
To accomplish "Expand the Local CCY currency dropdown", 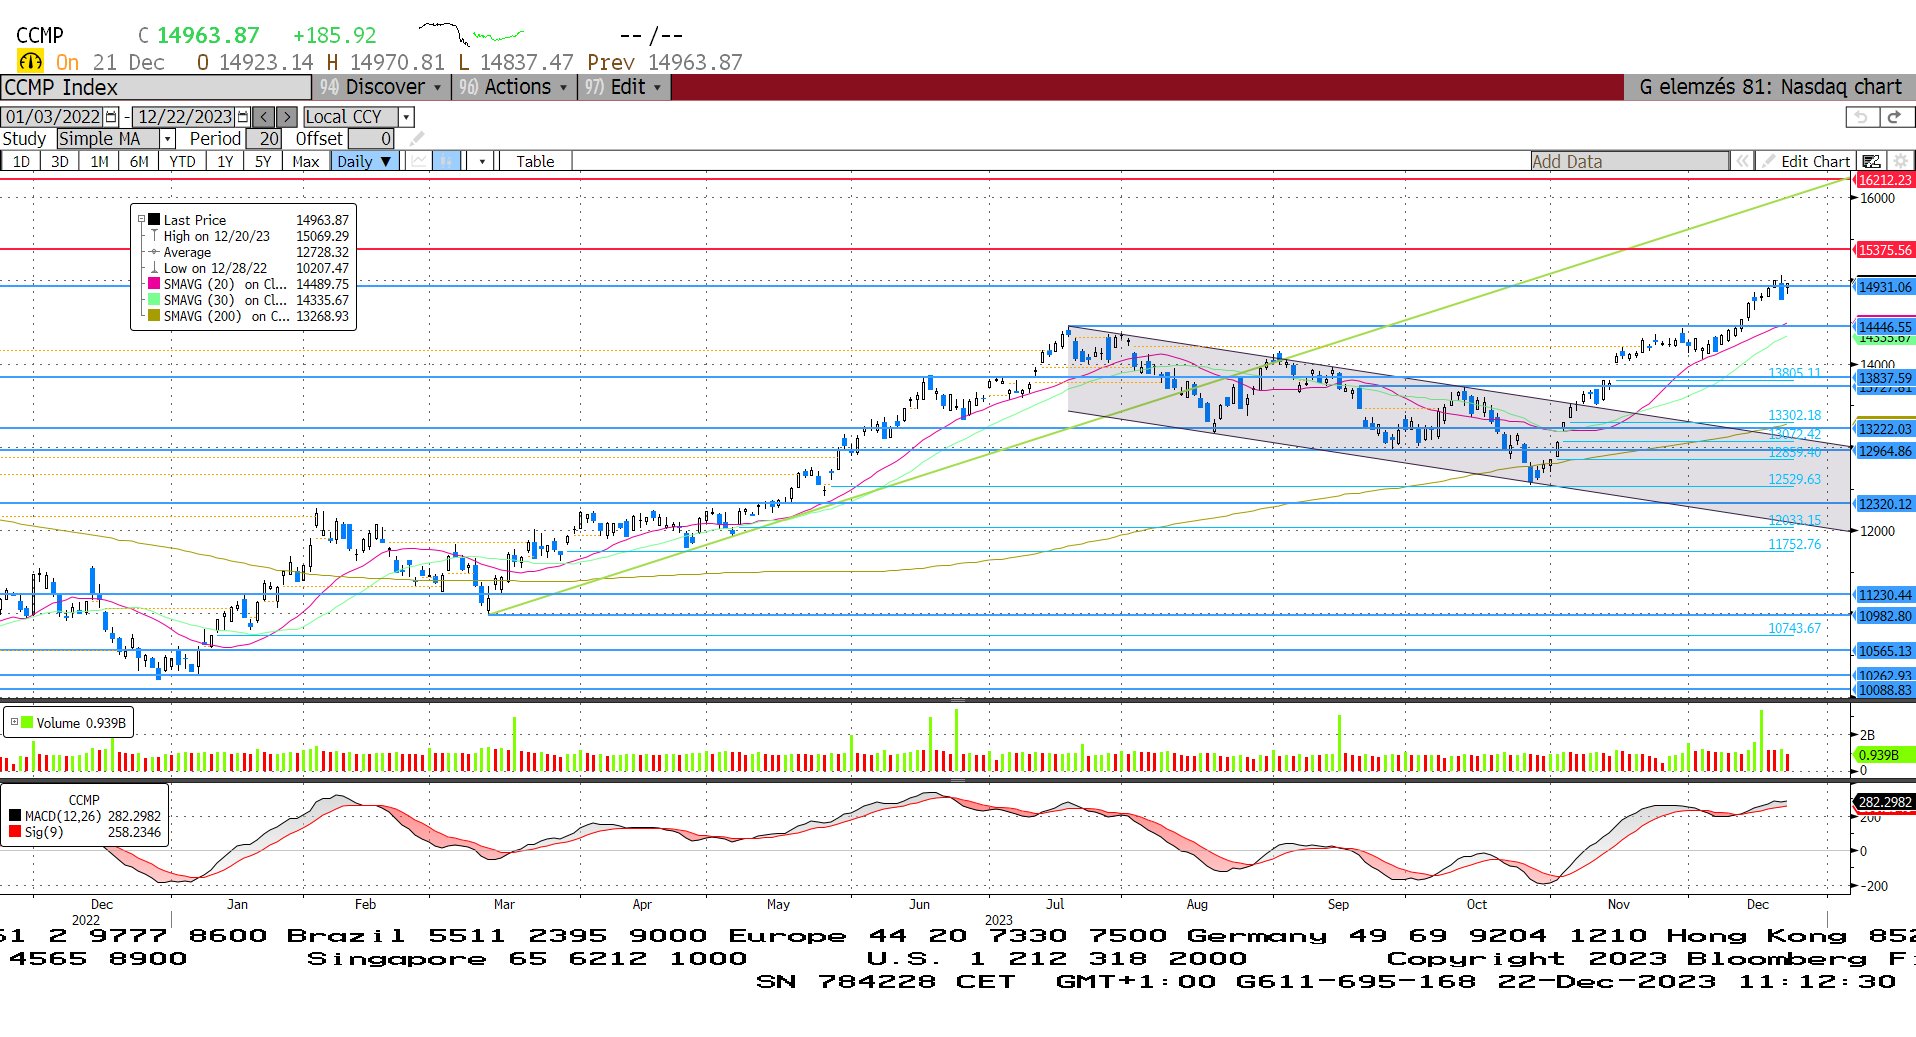I will click(x=406, y=117).
